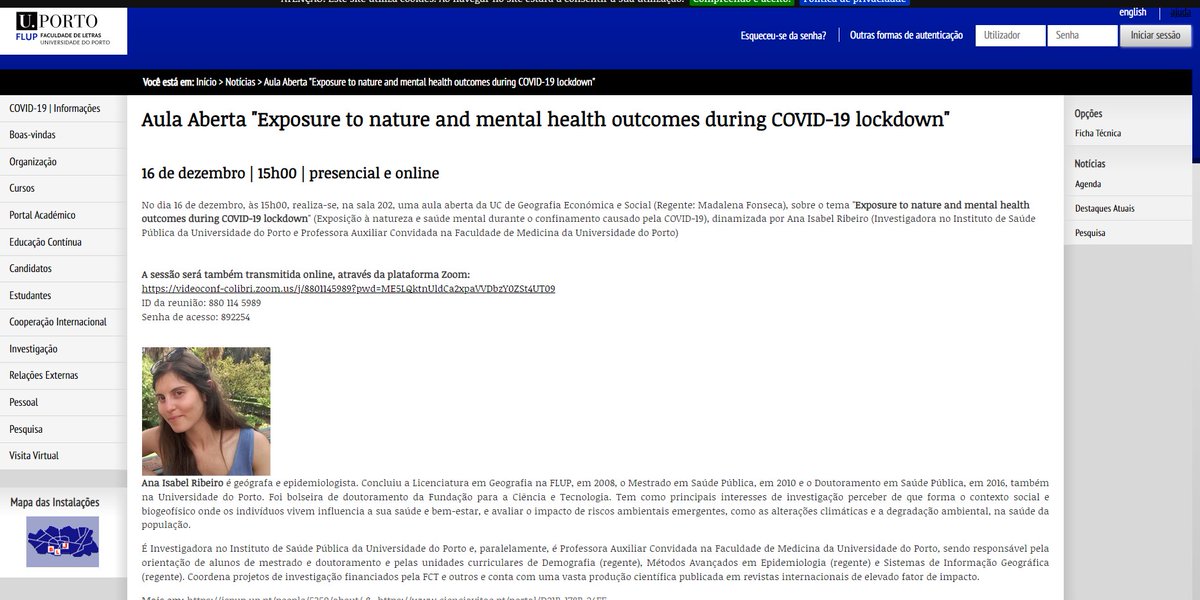
Task: Open Destaques Atuais link
Action: (1104, 208)
